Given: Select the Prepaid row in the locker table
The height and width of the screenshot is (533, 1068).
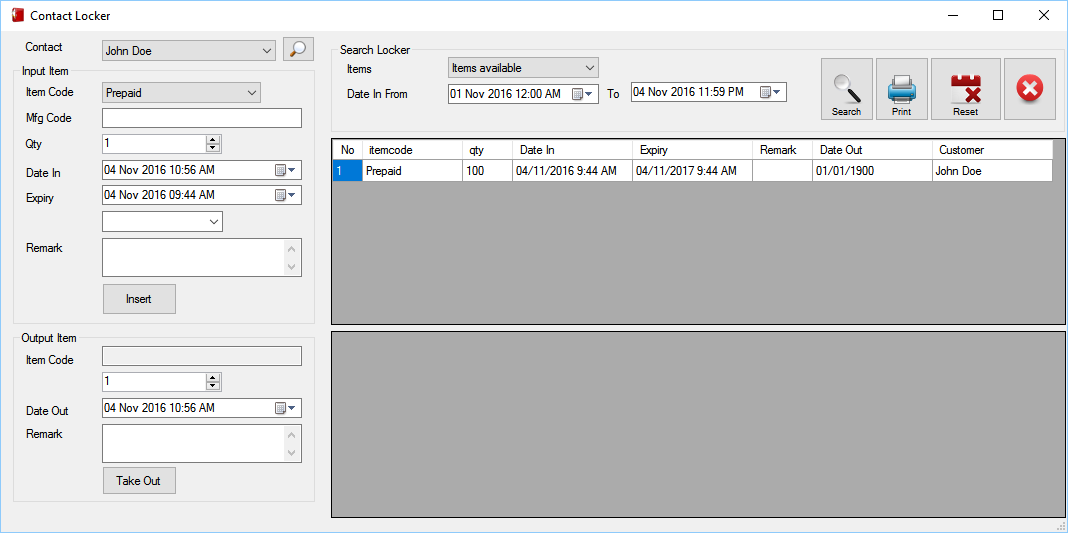Looking at the screenshot, I should point(692,171).
